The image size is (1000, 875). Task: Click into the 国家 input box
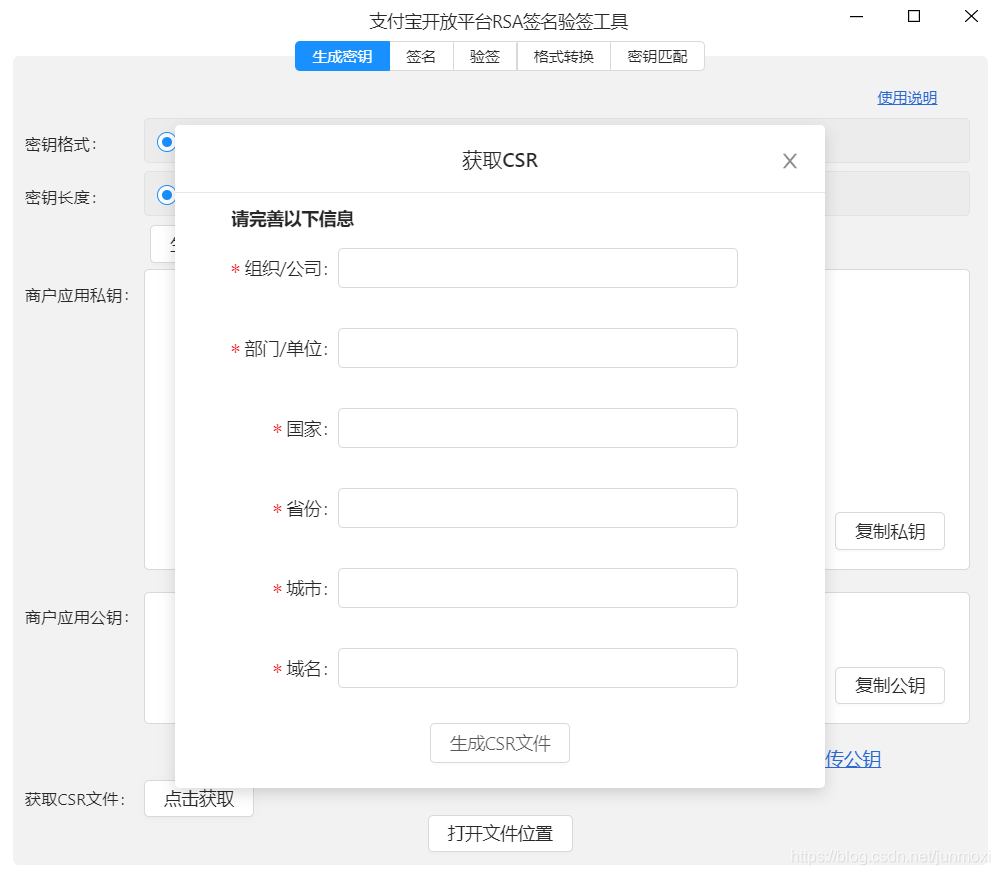pos(537,428)
